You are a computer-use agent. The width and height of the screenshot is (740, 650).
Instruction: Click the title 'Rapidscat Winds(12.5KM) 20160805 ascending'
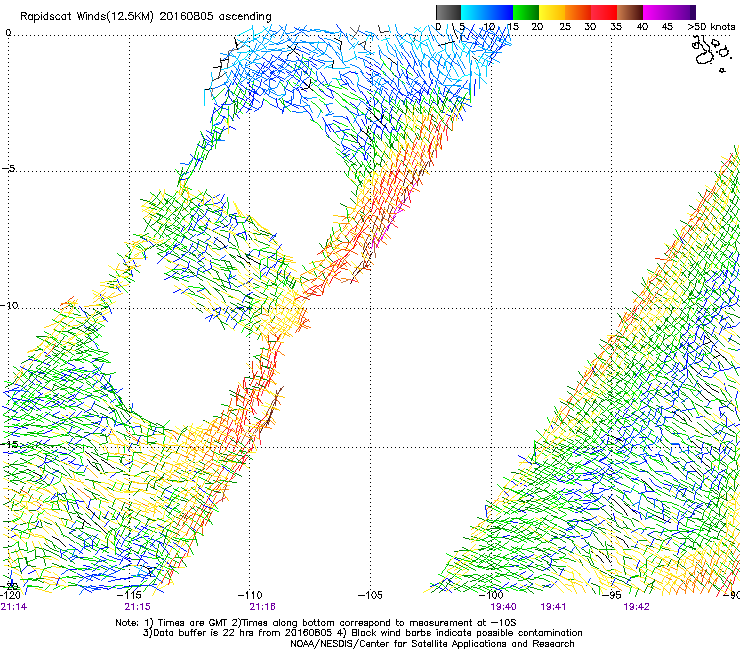pyautogui.click(x=146, y=17)
